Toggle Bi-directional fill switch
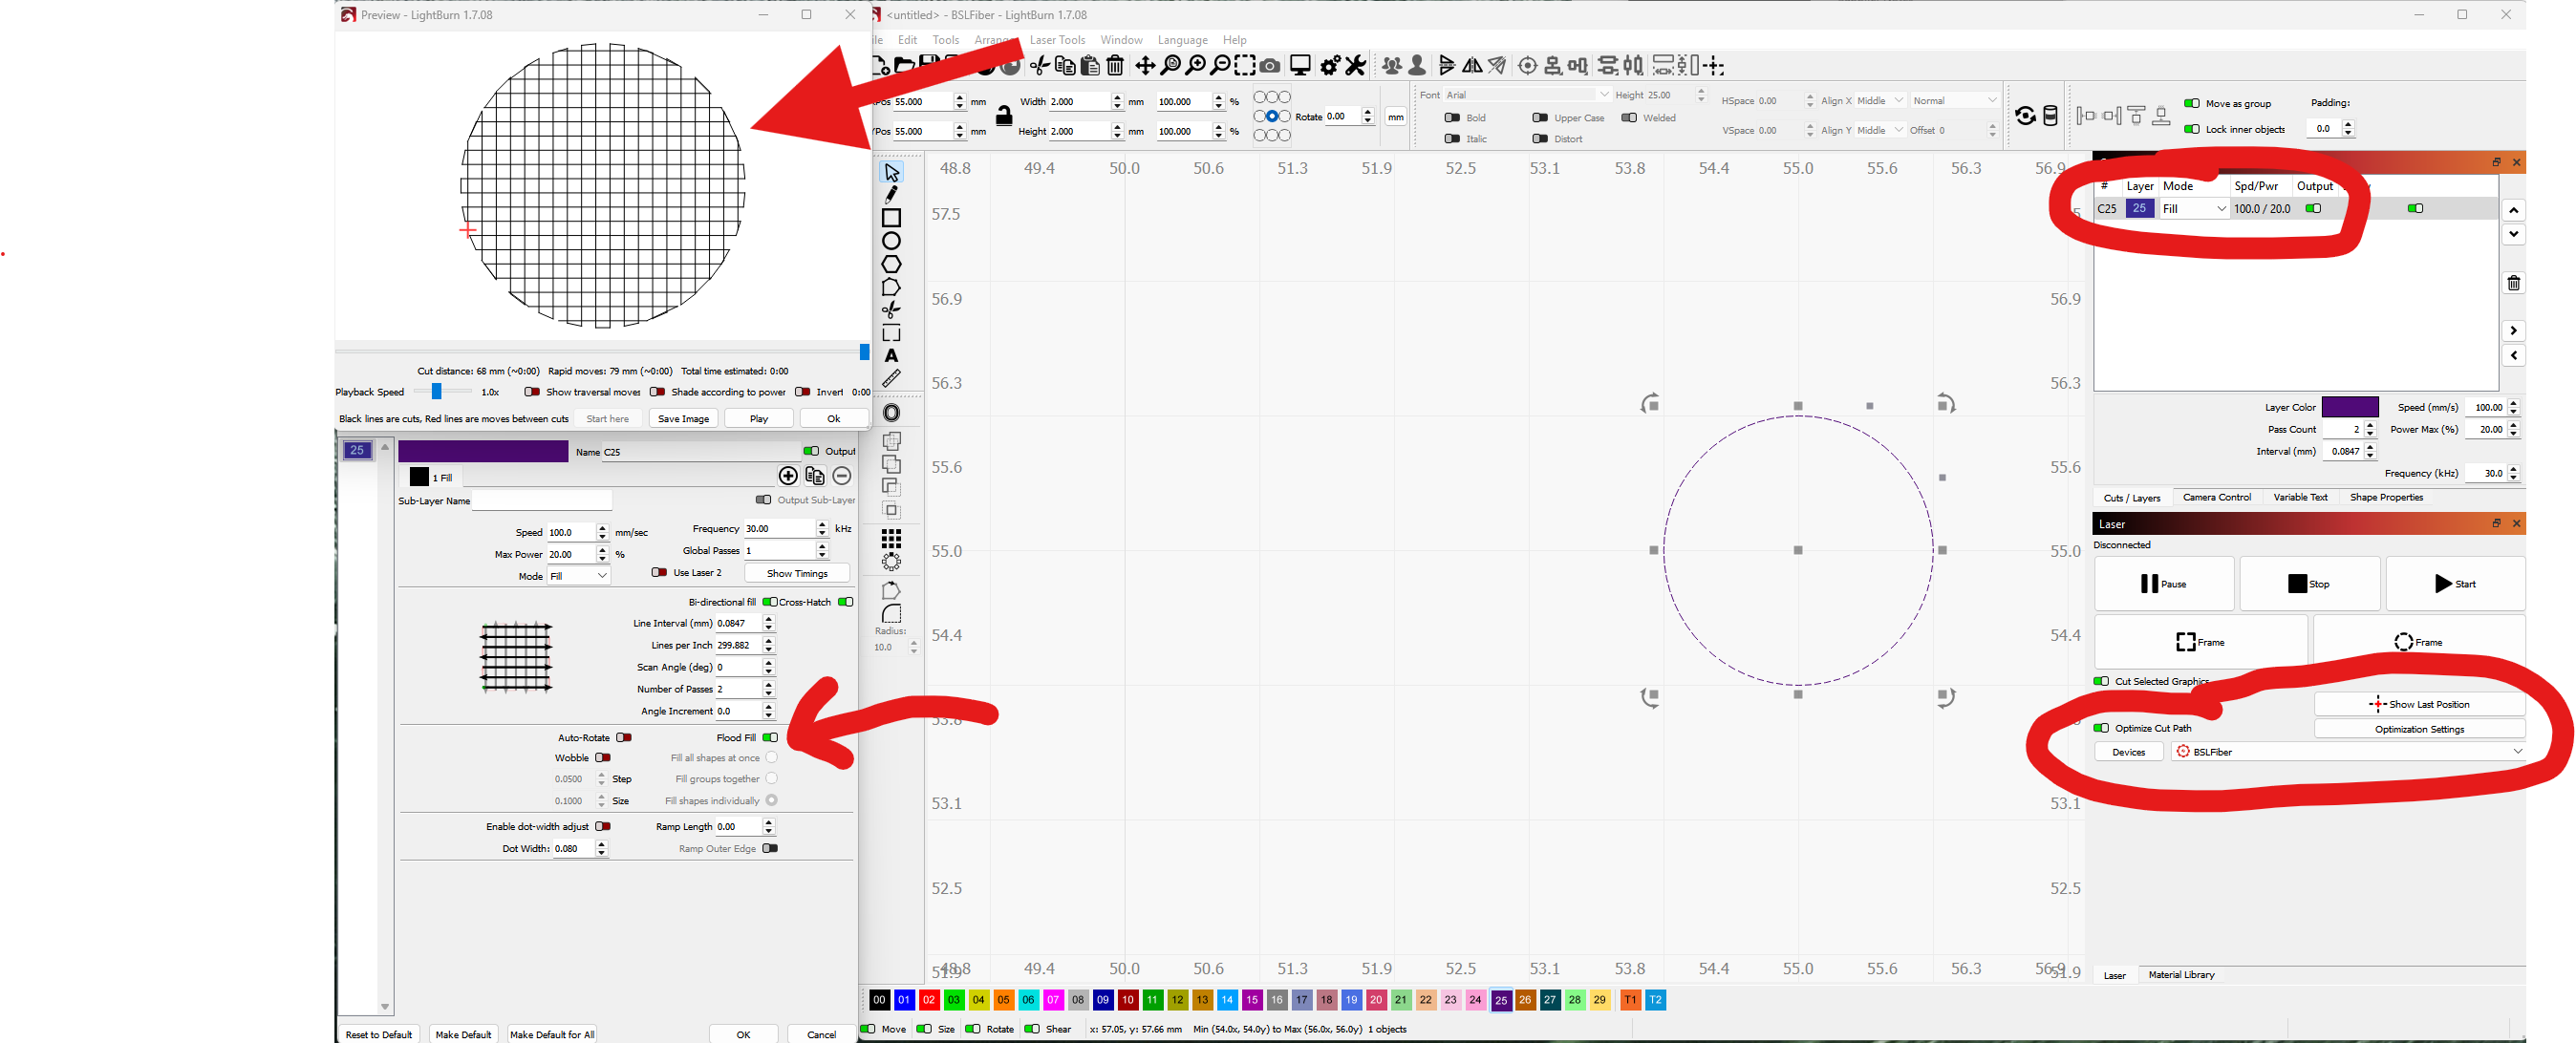 pos(770,602)
